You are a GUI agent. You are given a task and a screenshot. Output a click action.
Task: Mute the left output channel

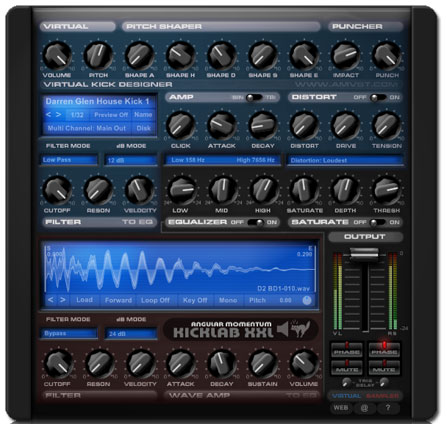[x=347, y=367]
